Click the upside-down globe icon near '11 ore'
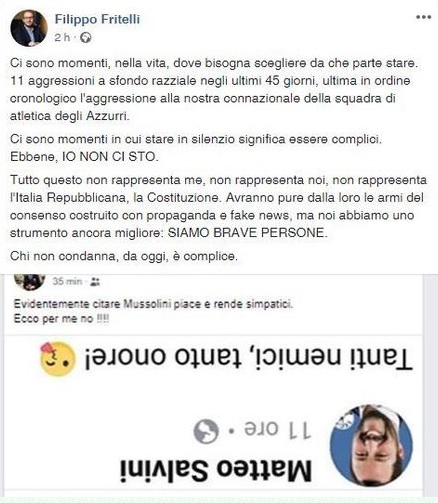Viewport: 438px width, 503px height. [206, 431]
